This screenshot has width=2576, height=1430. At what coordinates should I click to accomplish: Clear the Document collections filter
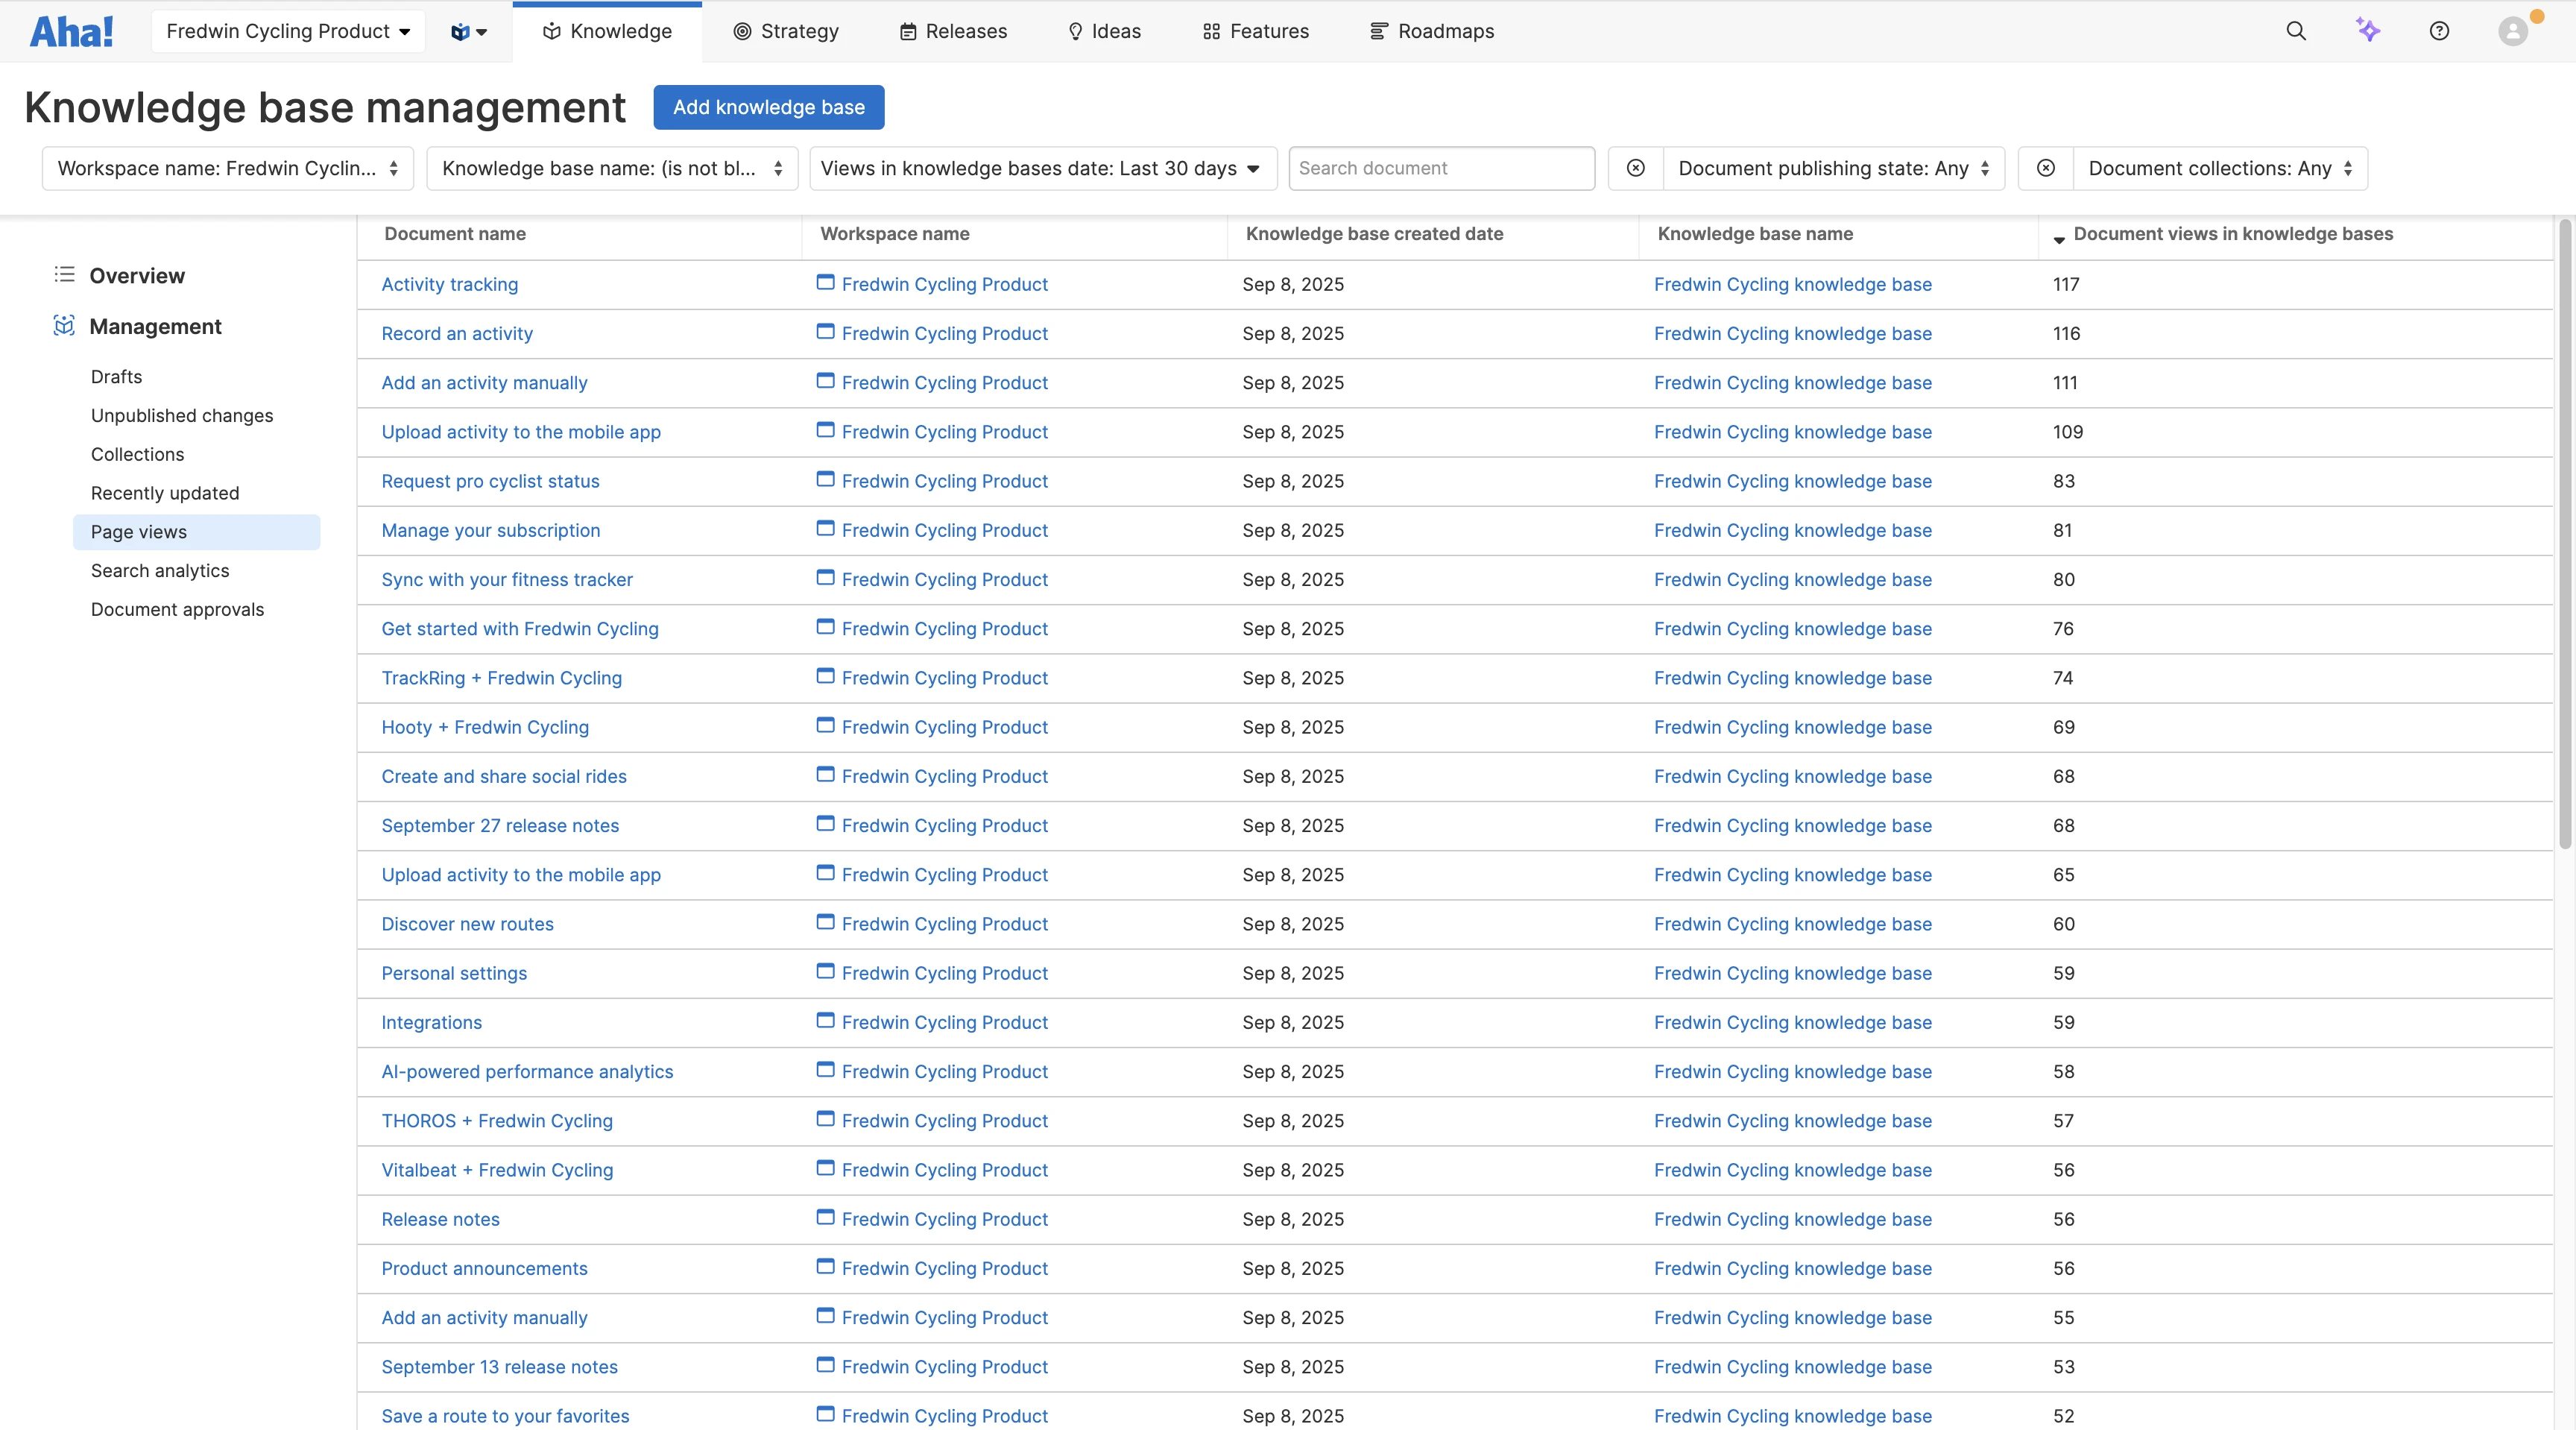2046,168
